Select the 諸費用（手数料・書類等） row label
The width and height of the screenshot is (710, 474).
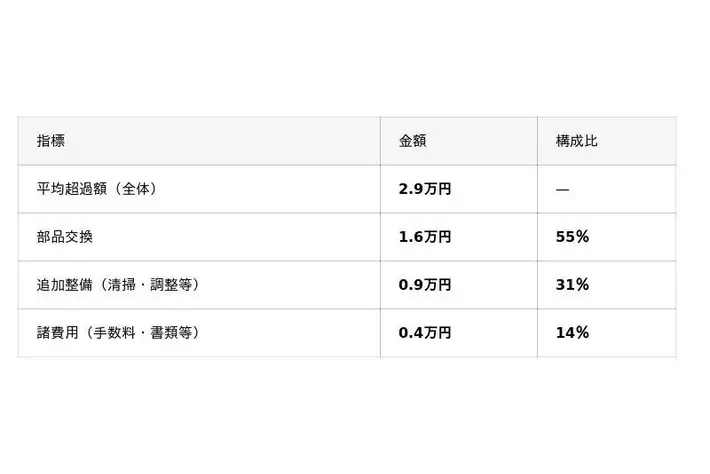pos(119,333)
